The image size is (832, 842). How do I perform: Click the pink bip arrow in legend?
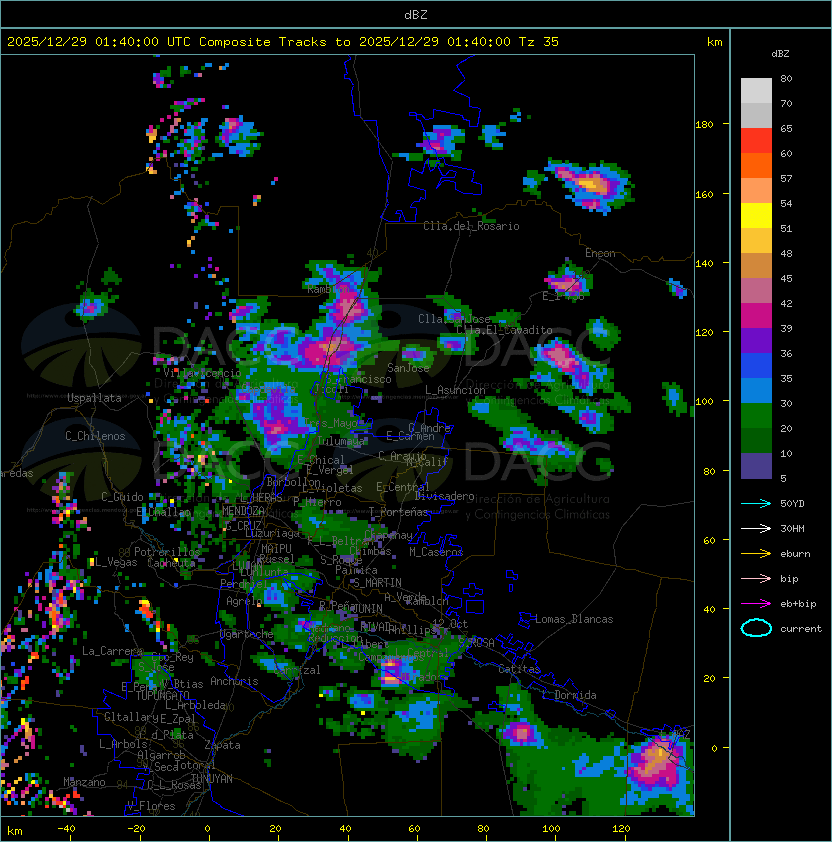(756, 578)
